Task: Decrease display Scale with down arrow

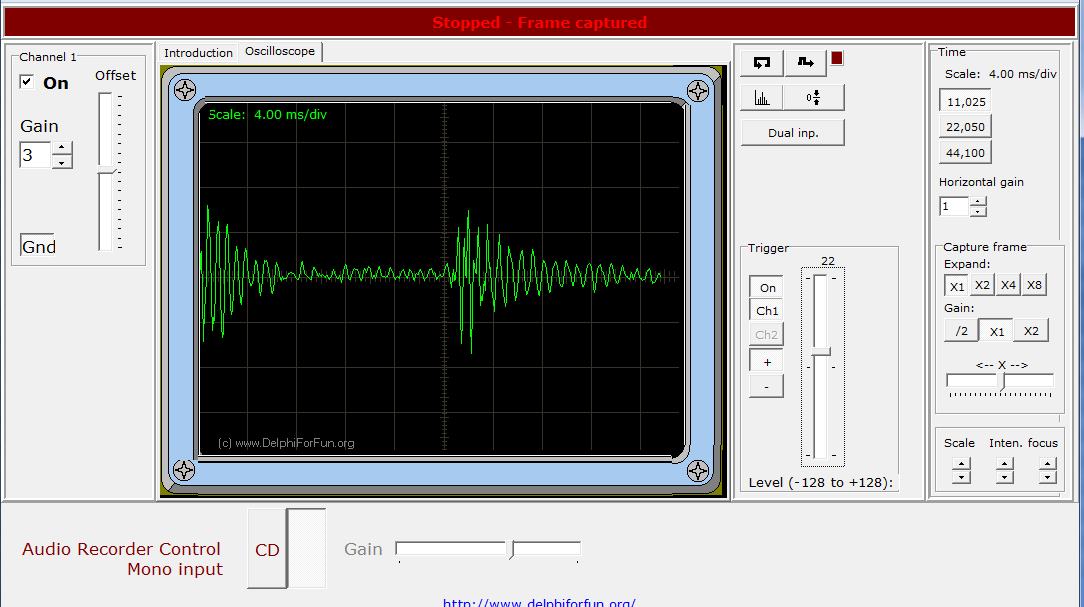Action: 961,477
